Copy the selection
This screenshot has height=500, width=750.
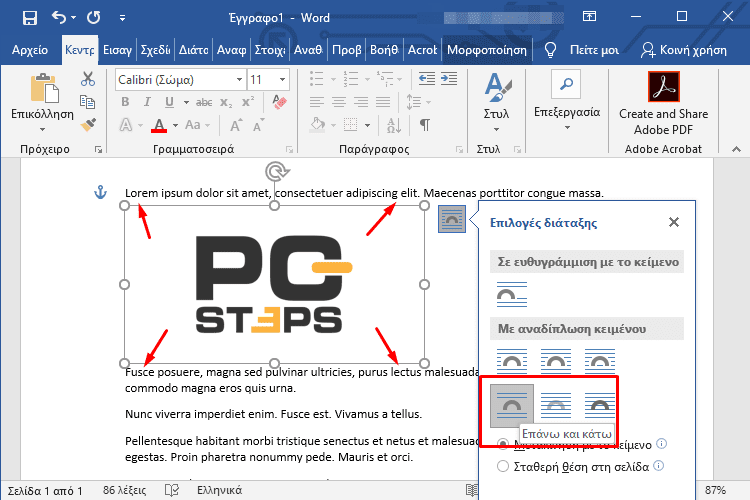pyautogui.click(x=88, y=101)
